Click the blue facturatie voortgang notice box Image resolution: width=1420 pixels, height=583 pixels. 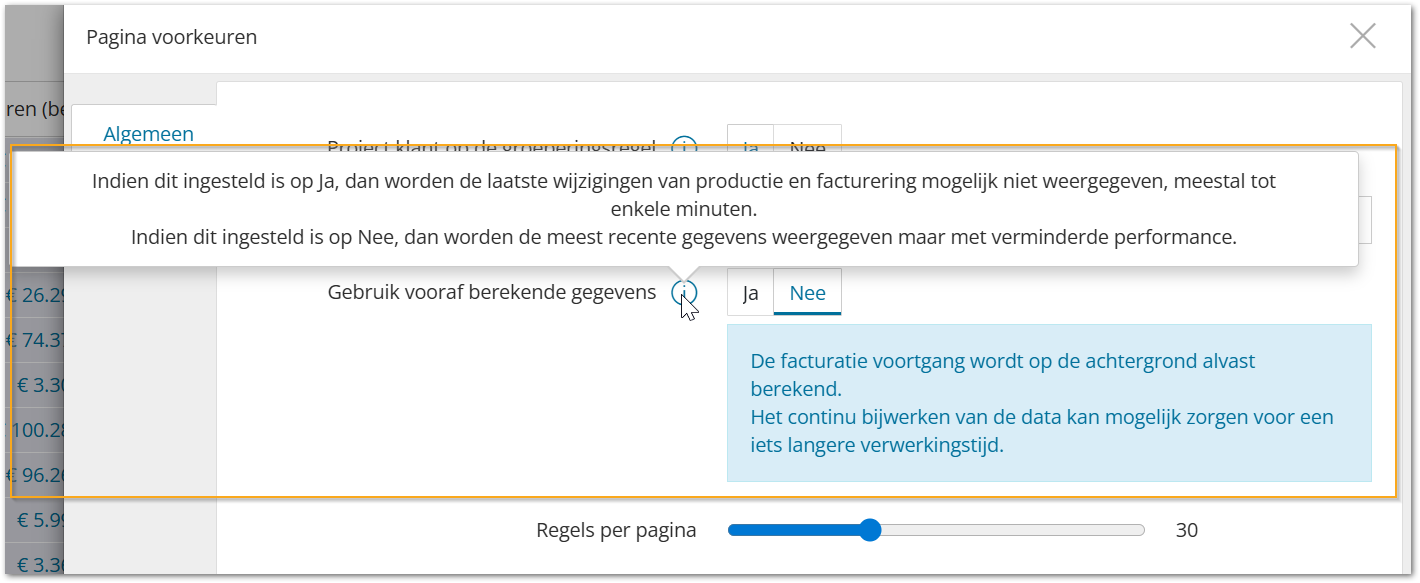tap(1049, 402)
